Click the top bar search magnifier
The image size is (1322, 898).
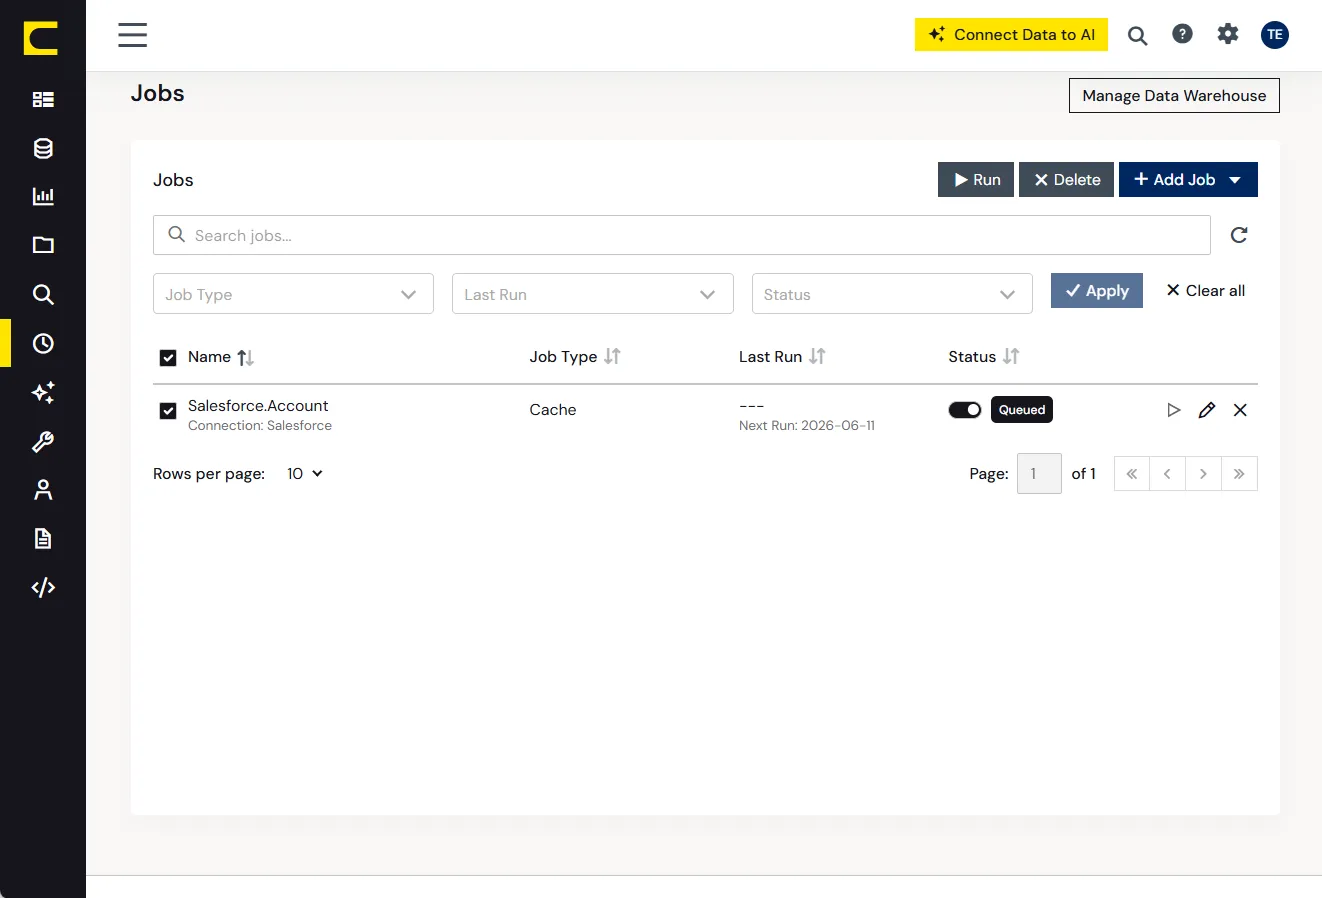(1137, 35)
